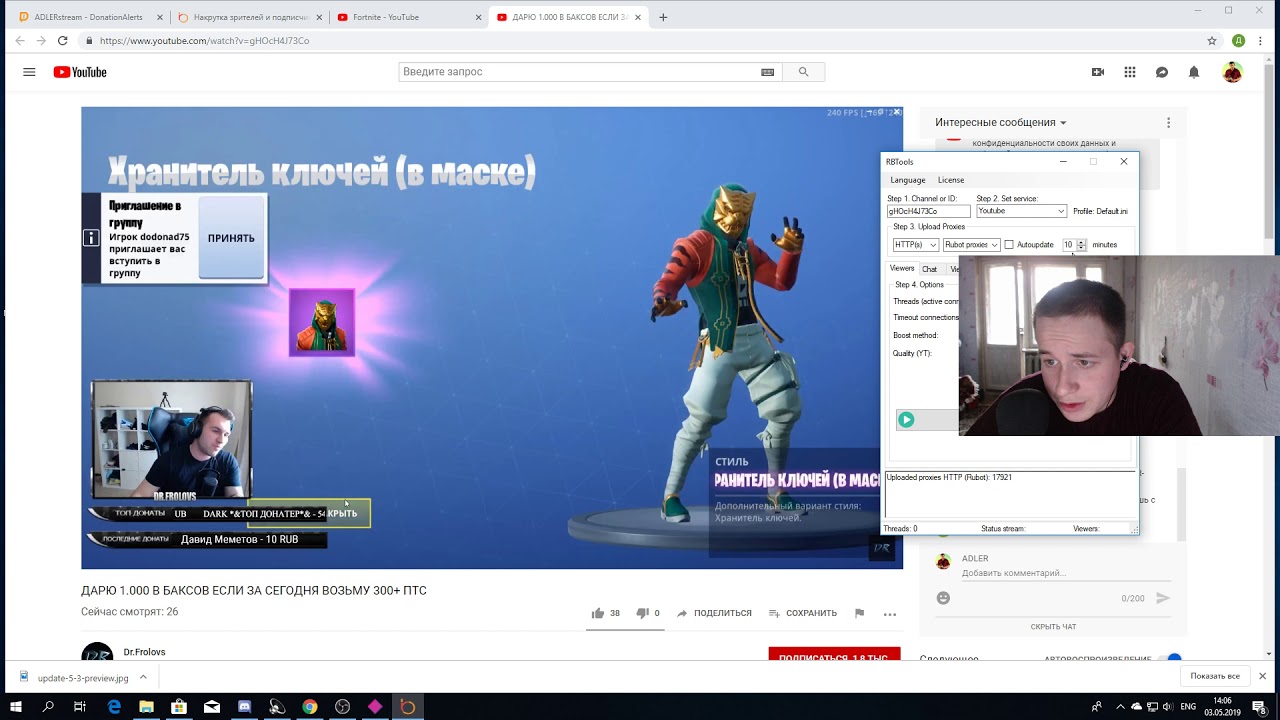The image size is (1280, 720).
Task: Show hidden system tray icons
Action: (1121, 706)
